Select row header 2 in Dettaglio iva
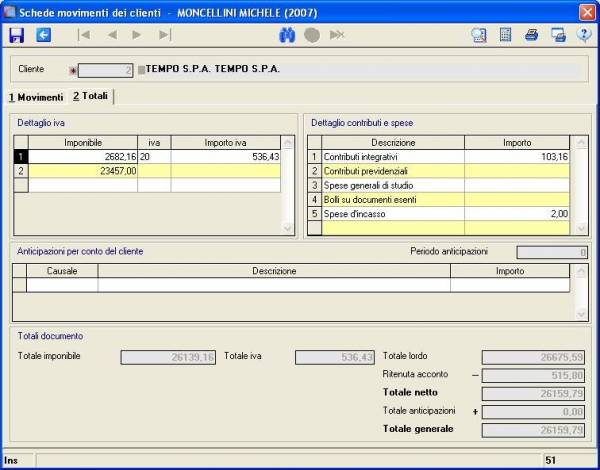 tap(21, 171)
